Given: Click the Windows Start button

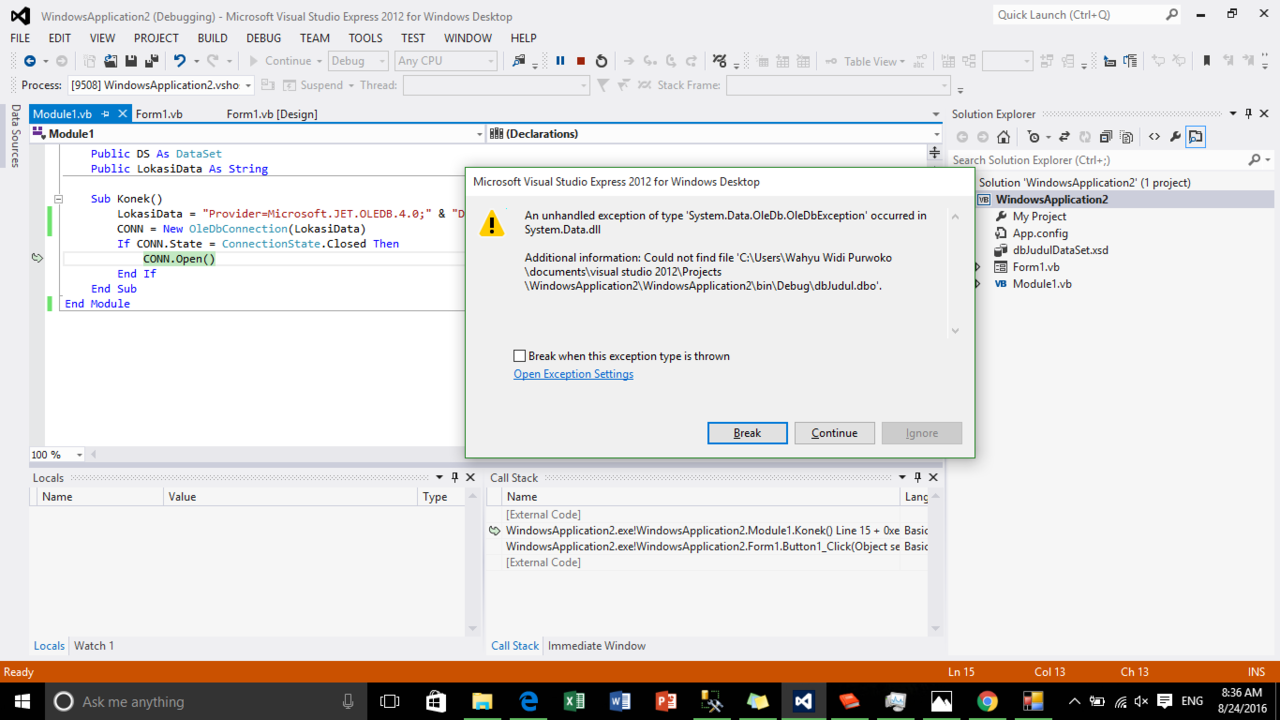Looking at the screenshot, I should click(x=22, y=702).
